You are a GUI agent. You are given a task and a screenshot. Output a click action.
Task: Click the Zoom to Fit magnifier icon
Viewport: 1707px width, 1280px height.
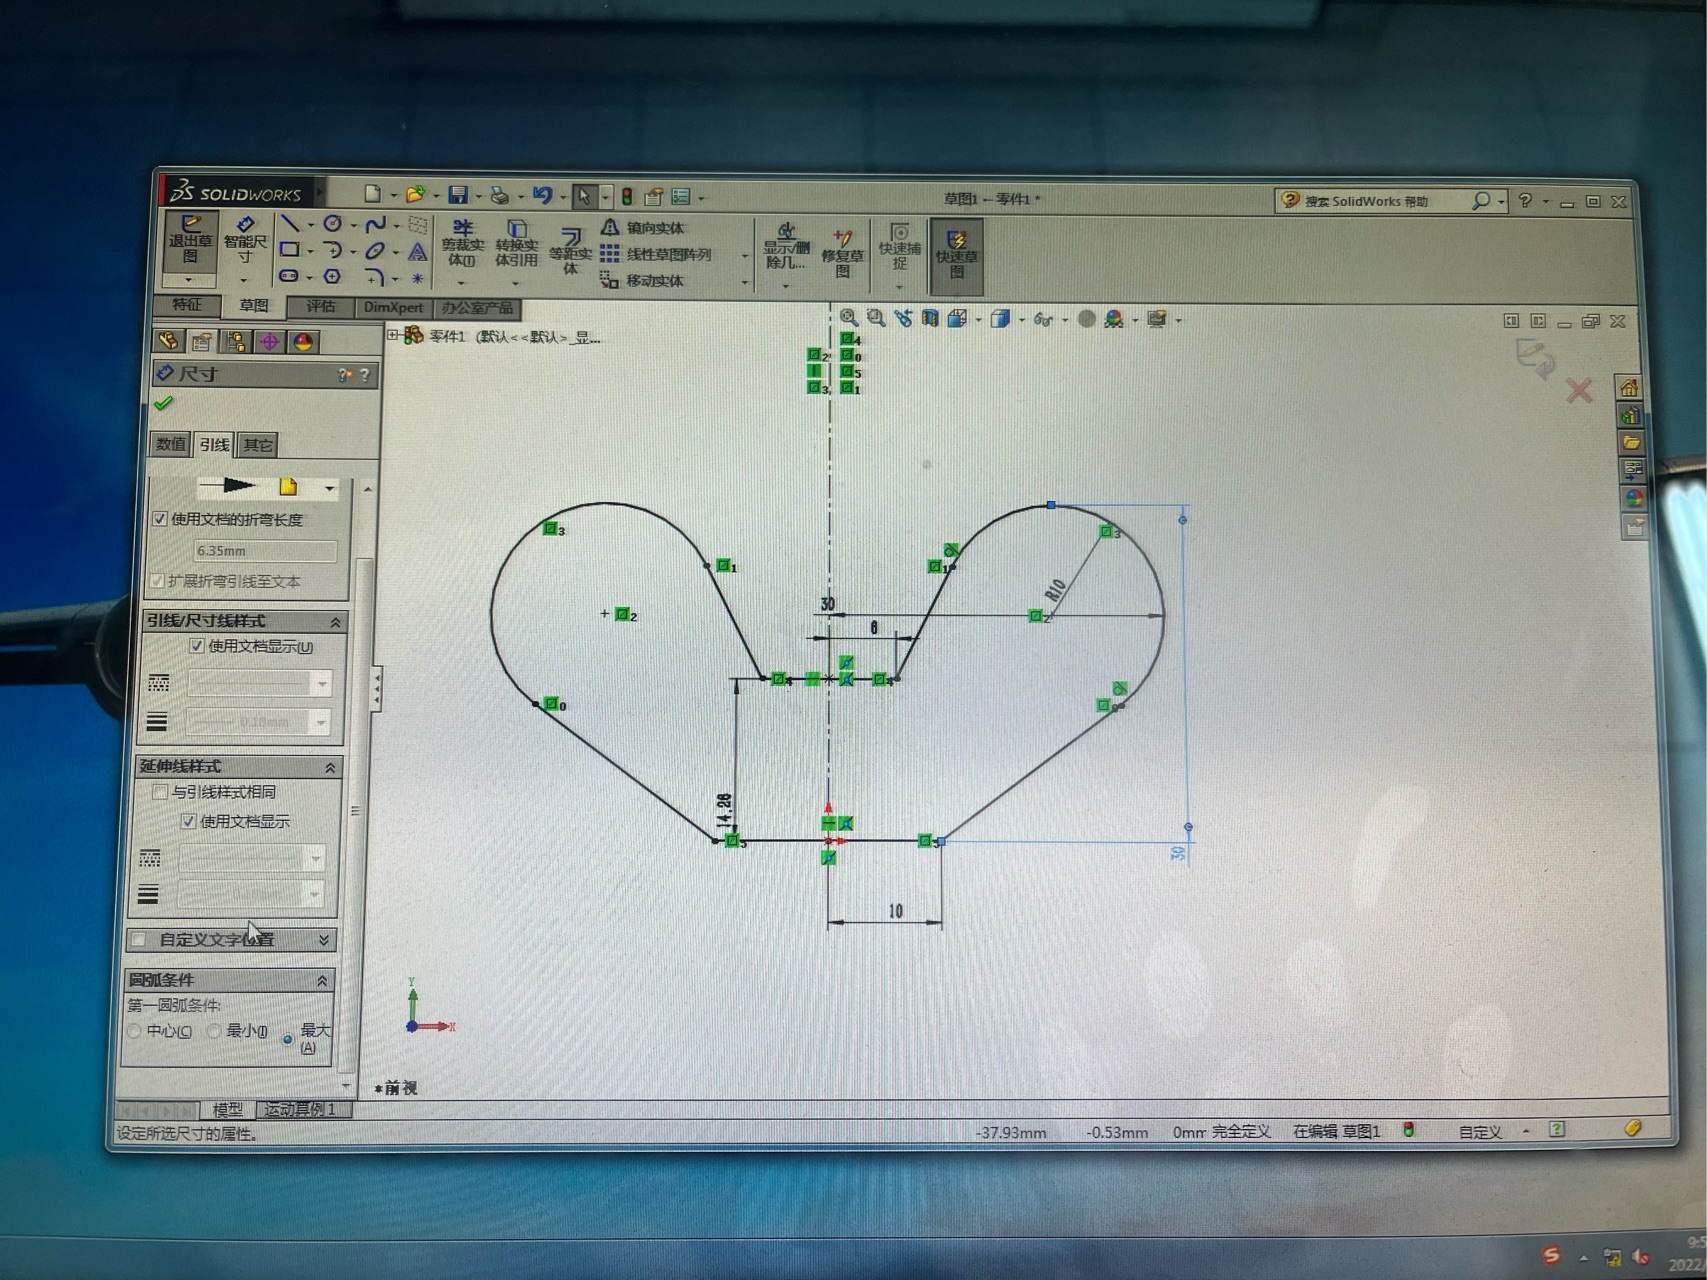848,318
